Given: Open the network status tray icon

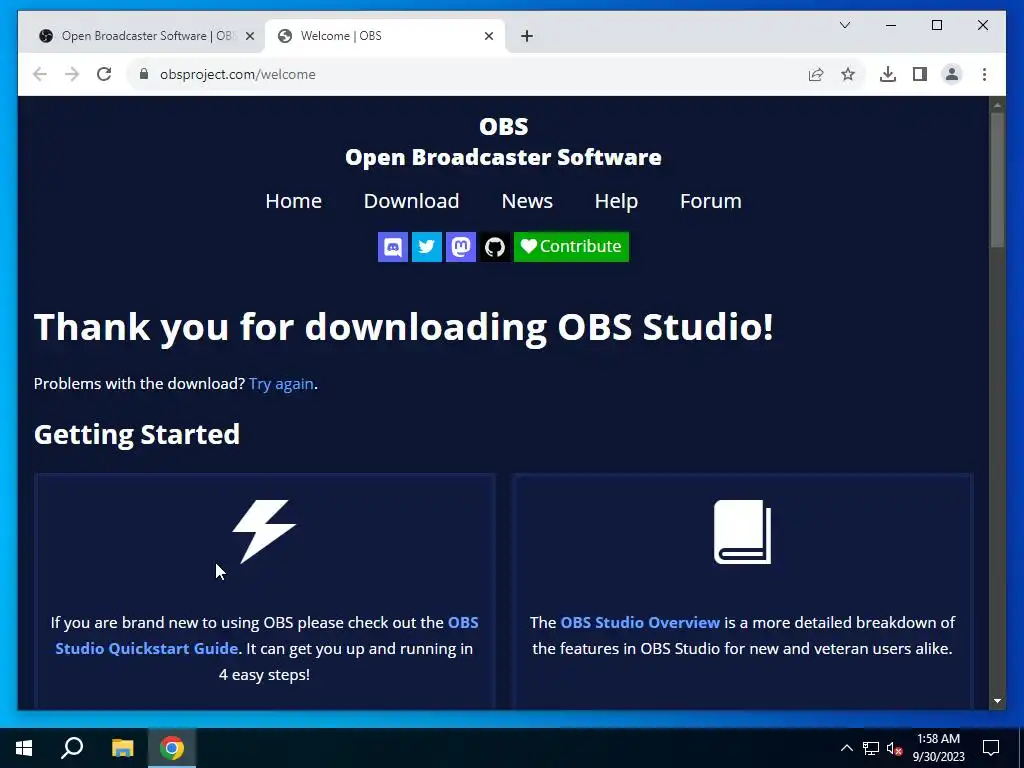Looking at the screenshot, I should (x=871, y=748).
